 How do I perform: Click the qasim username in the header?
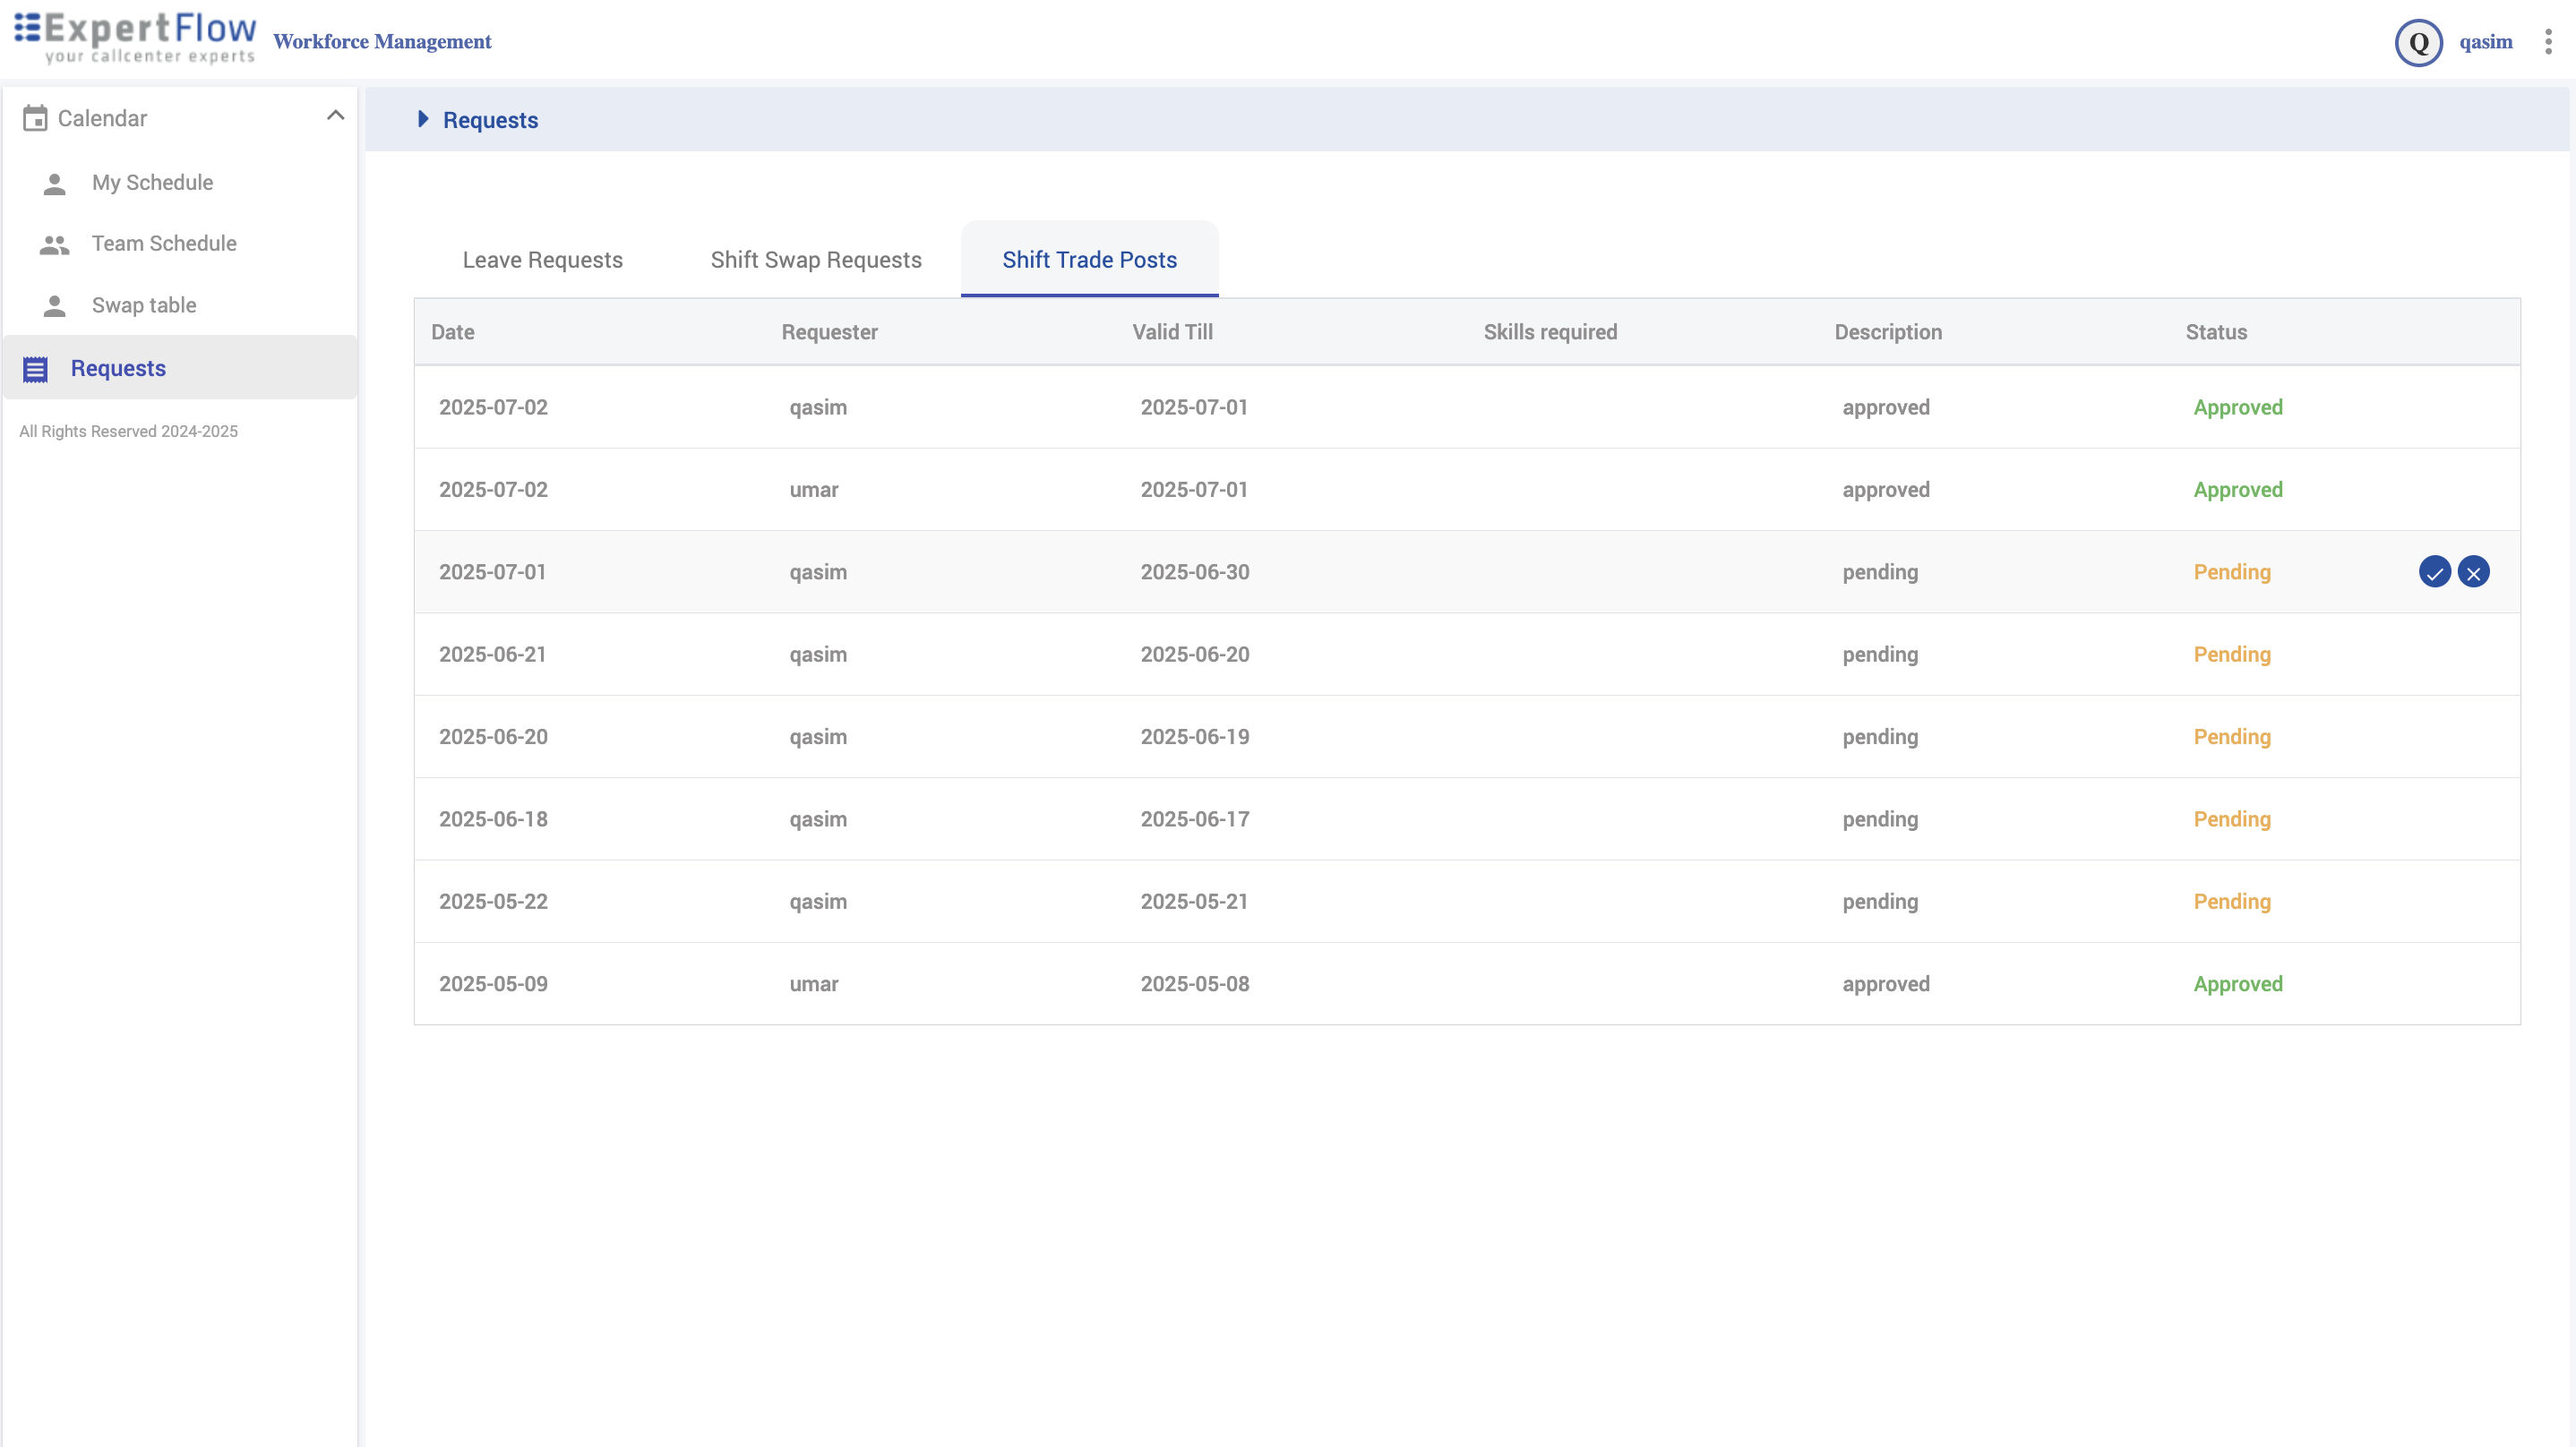[x=2485, y=42]
